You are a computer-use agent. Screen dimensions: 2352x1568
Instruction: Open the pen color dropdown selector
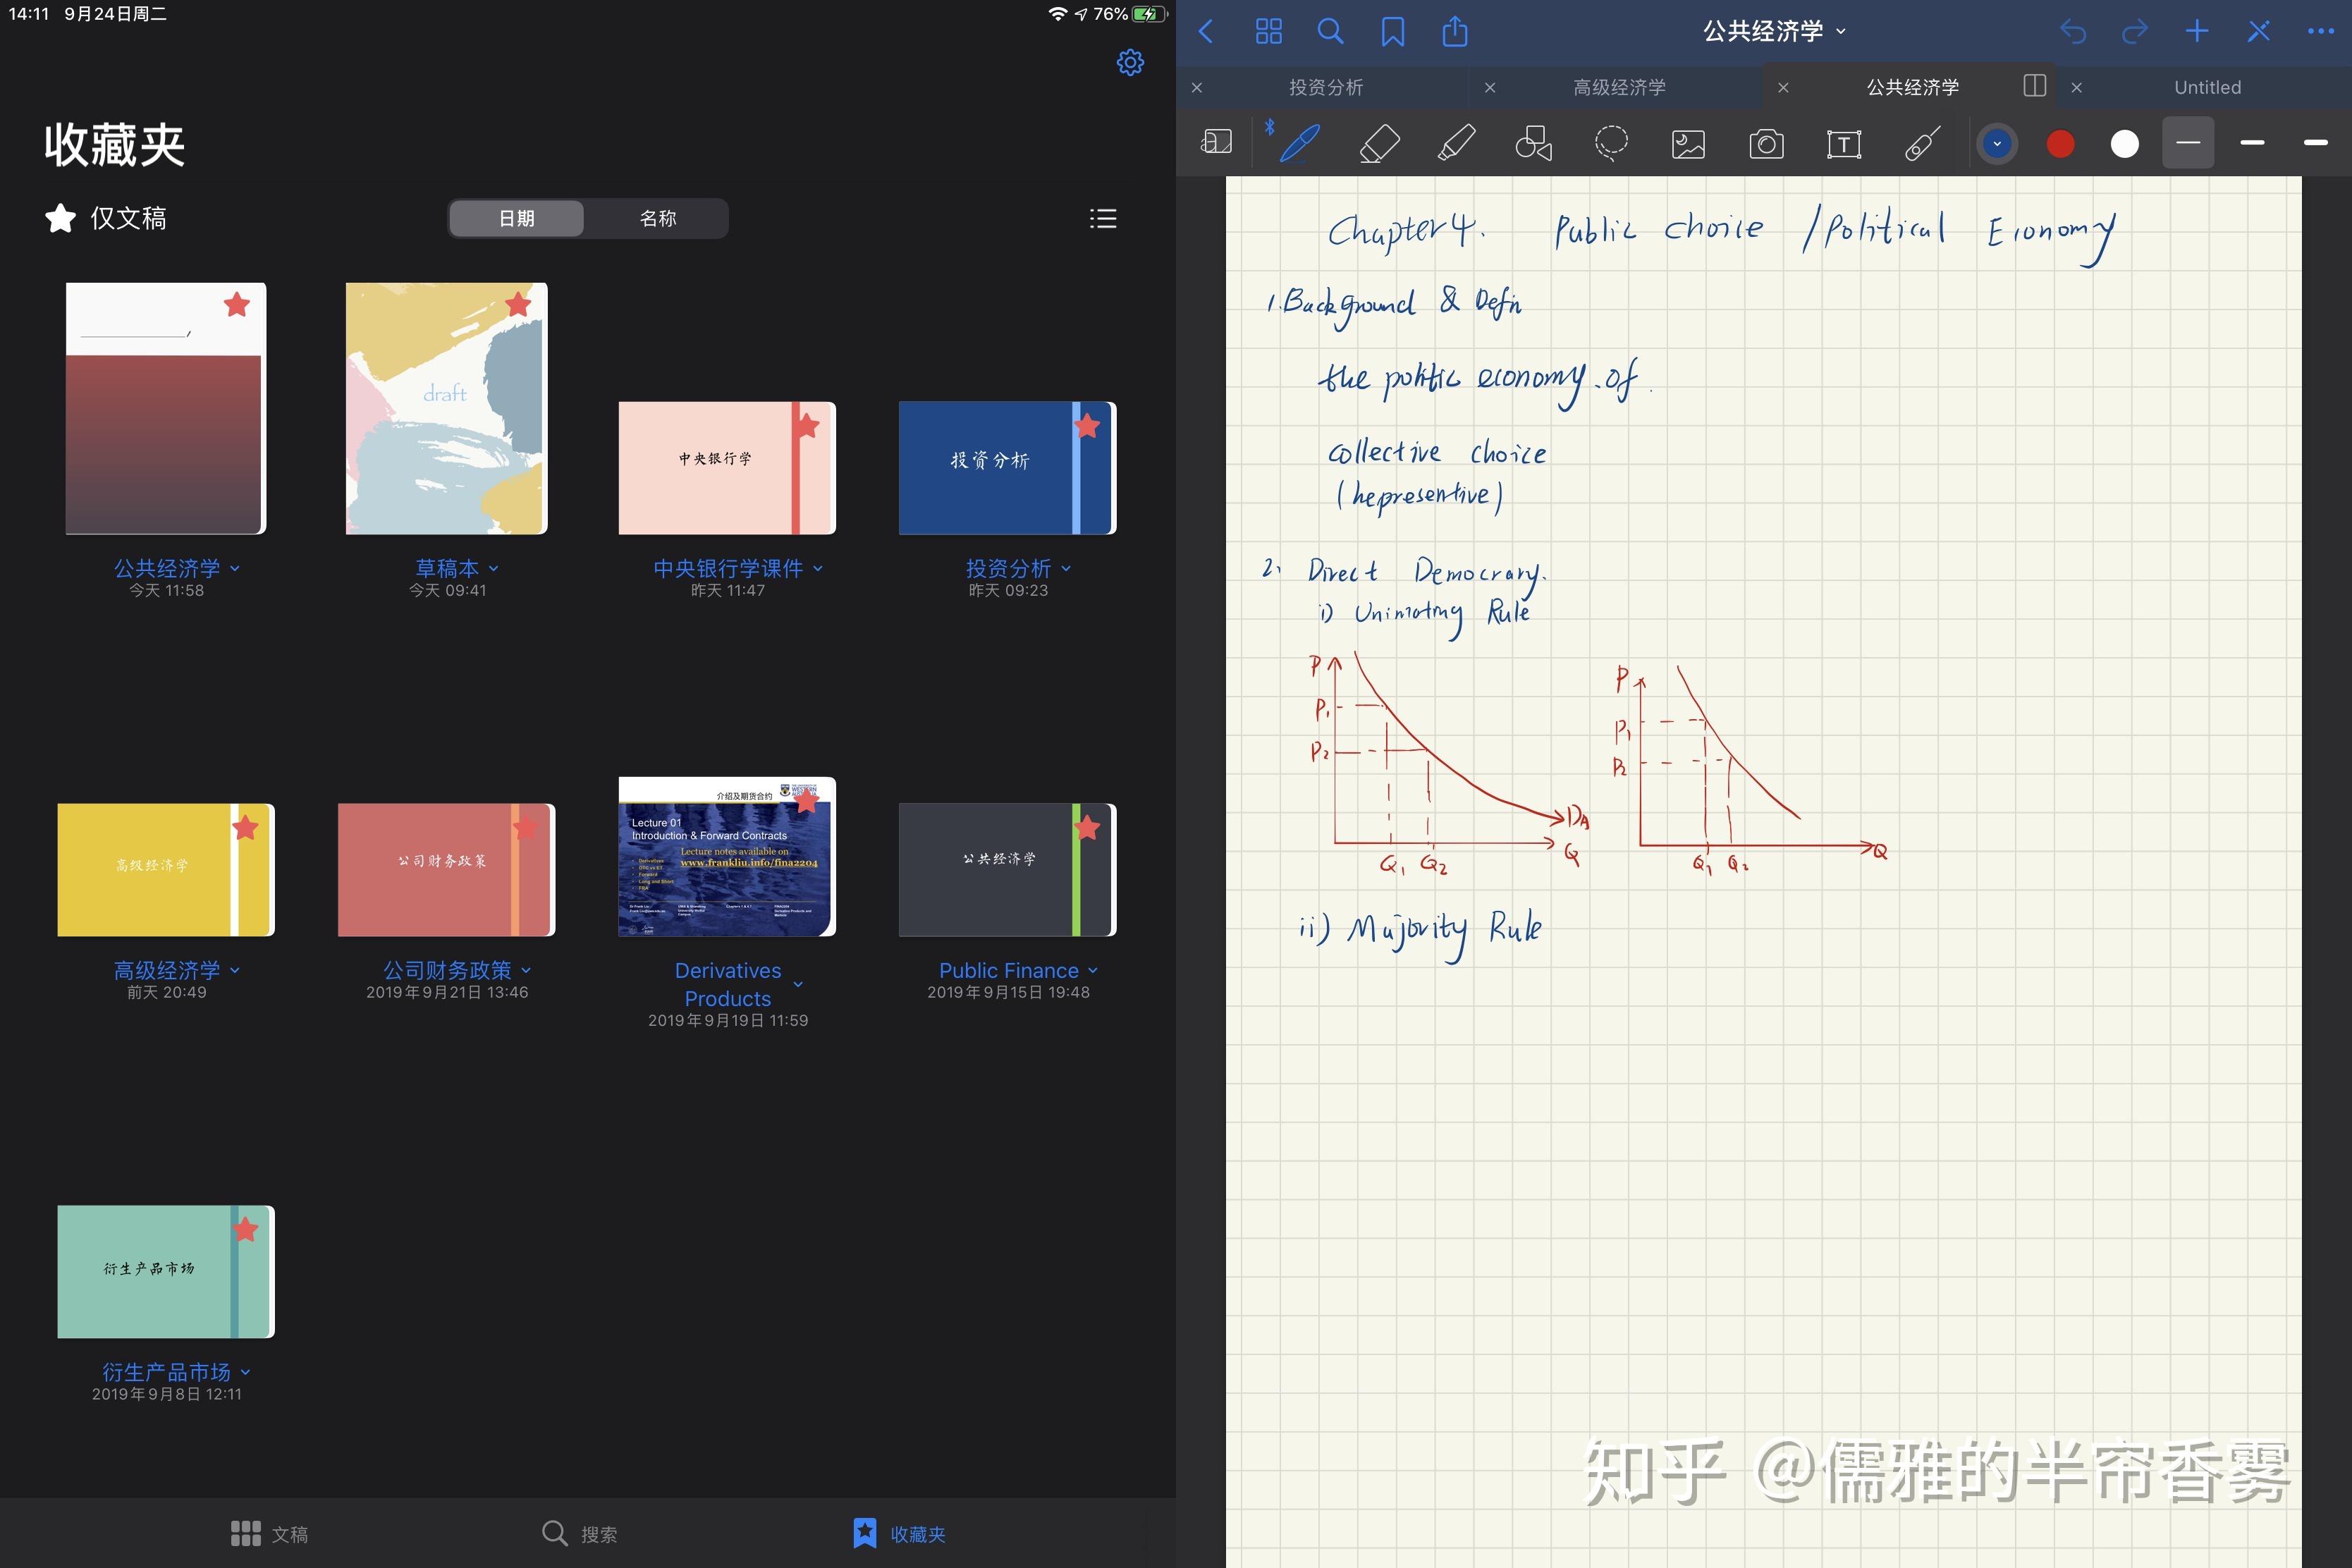(x=1996, y=143)
